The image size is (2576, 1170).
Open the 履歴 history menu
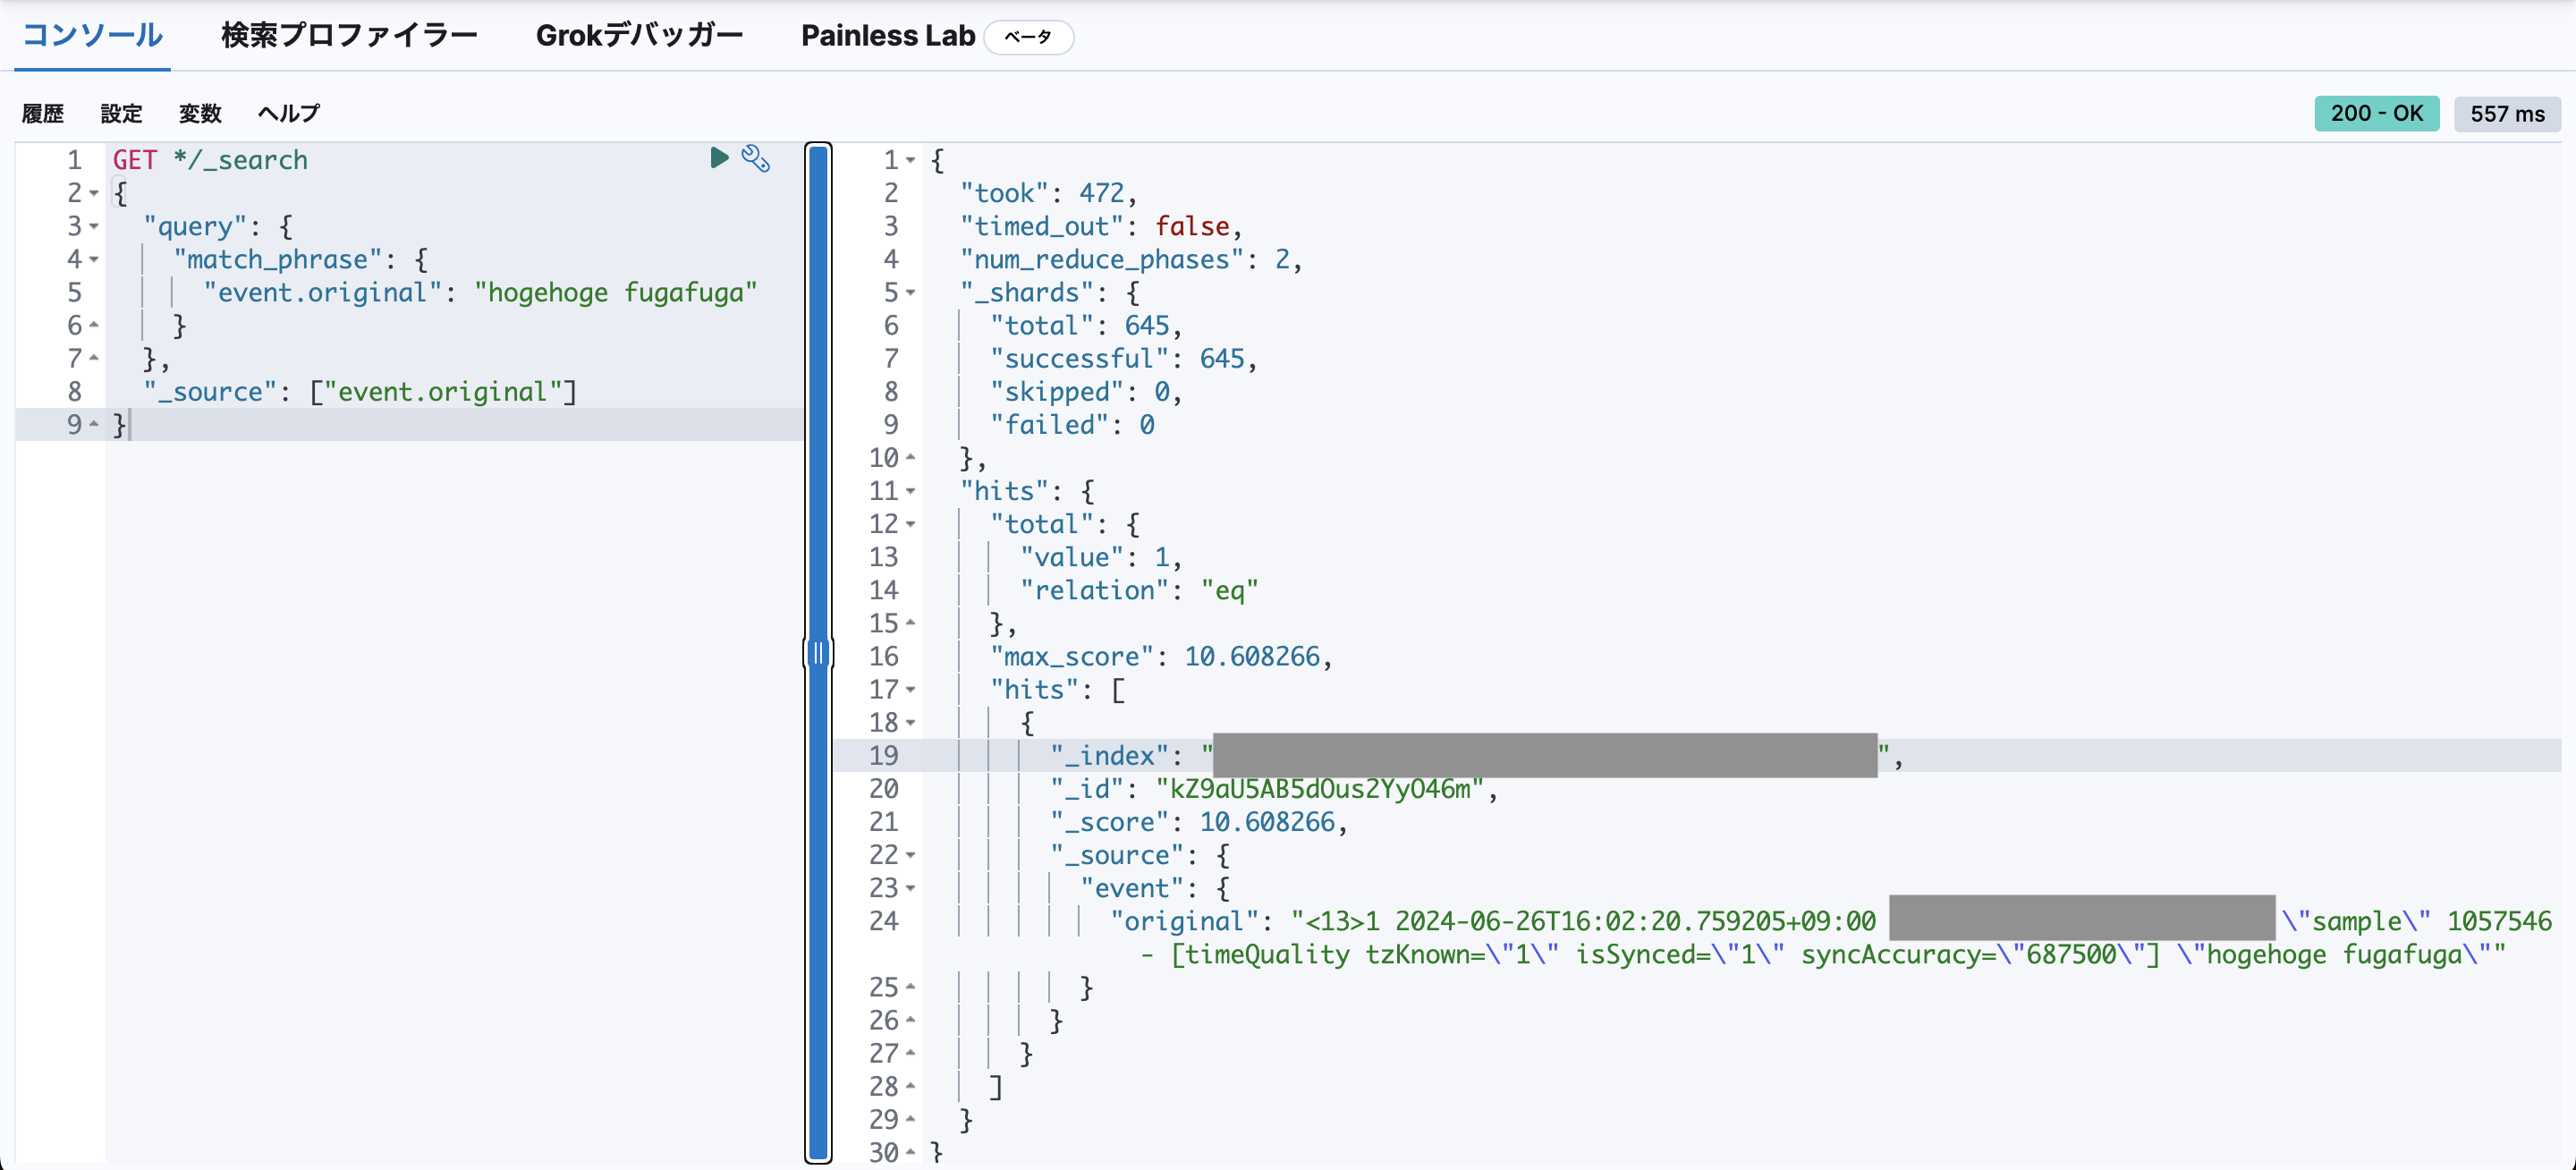(x=43, y=113)
